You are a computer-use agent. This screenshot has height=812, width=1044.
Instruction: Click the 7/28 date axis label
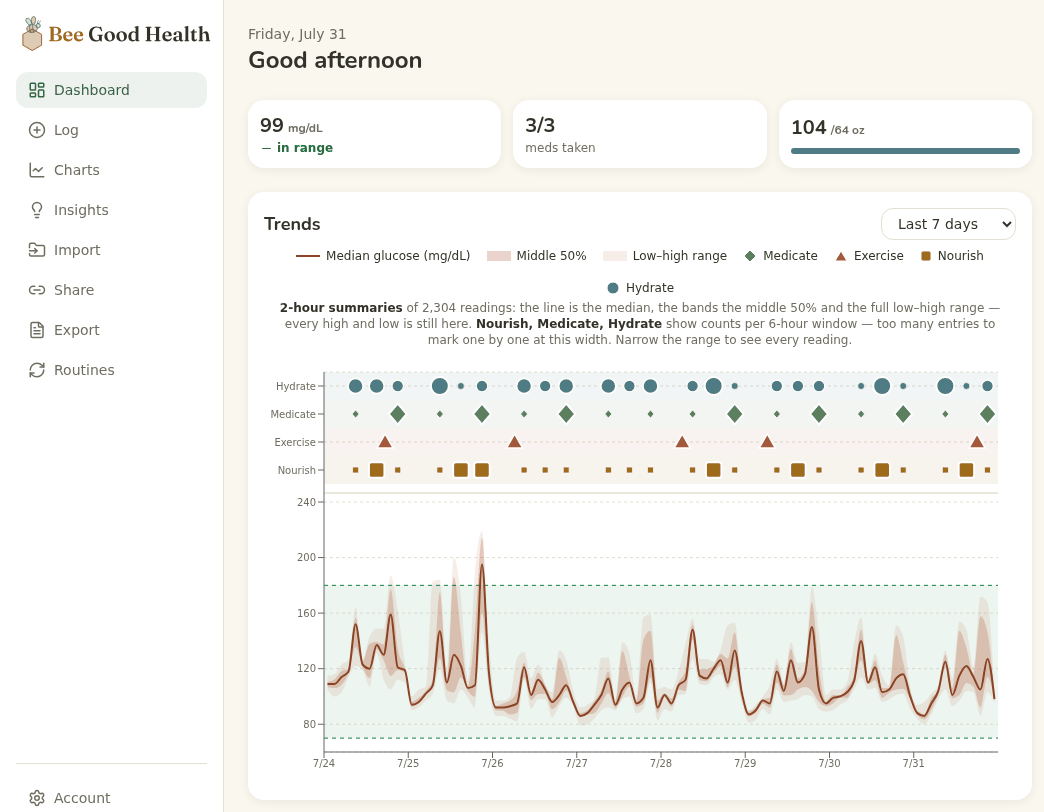661,763
